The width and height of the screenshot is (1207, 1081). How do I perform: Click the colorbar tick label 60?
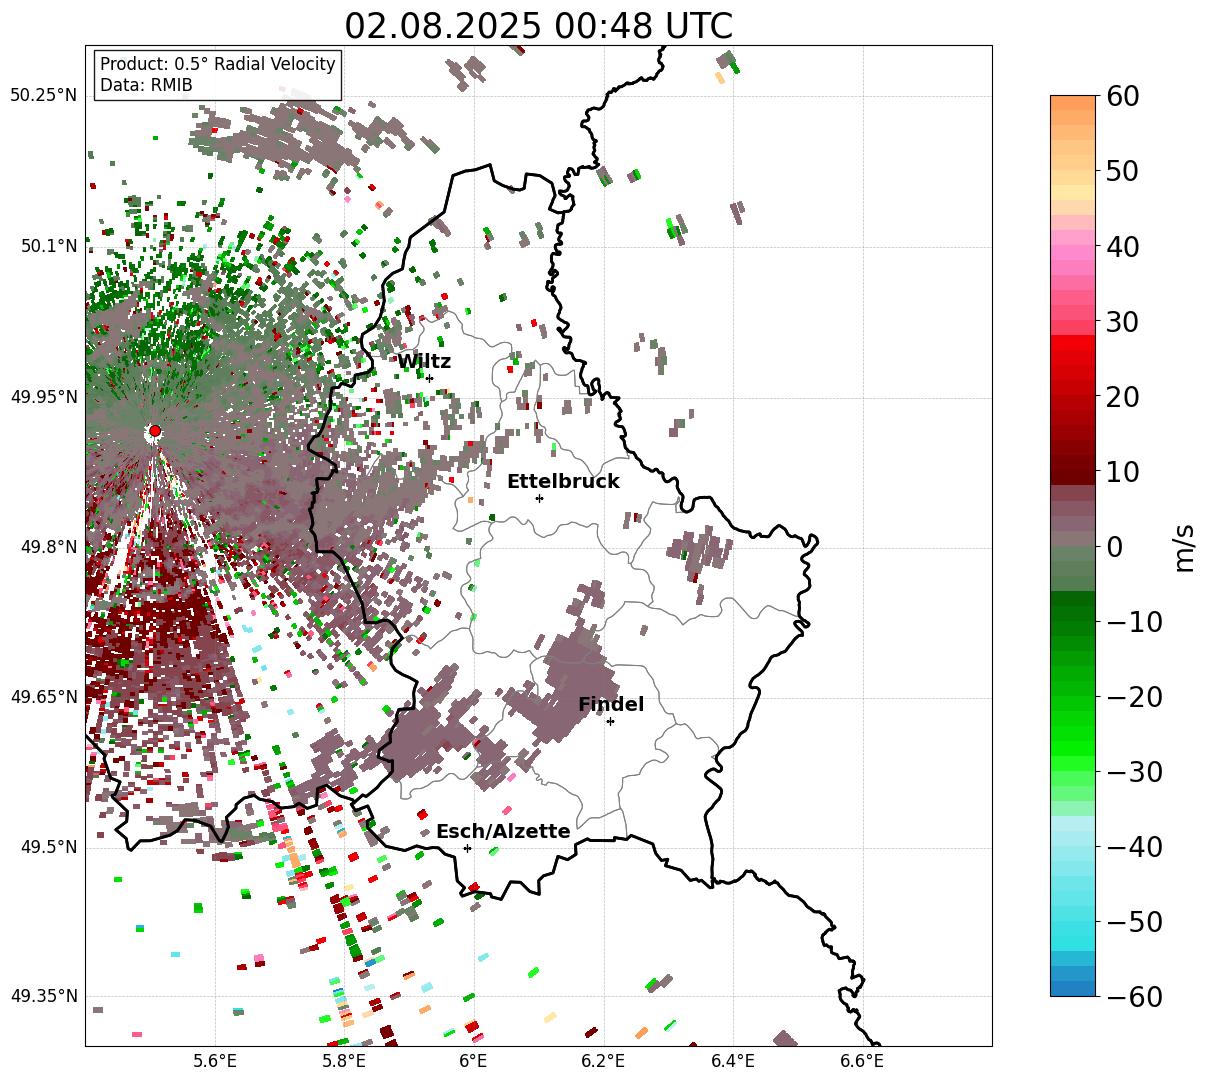(x=1125, y=97)
